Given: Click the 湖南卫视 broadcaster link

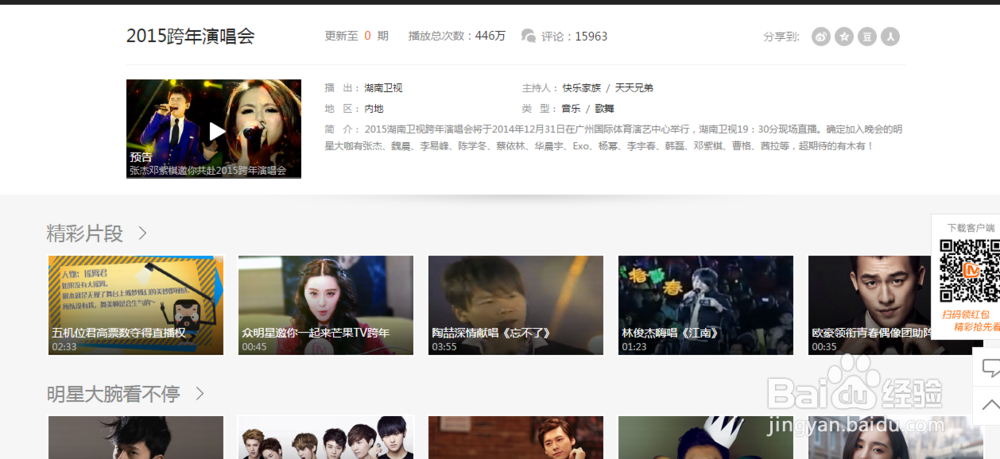Looking at the screenshot, I should point(383,88).
